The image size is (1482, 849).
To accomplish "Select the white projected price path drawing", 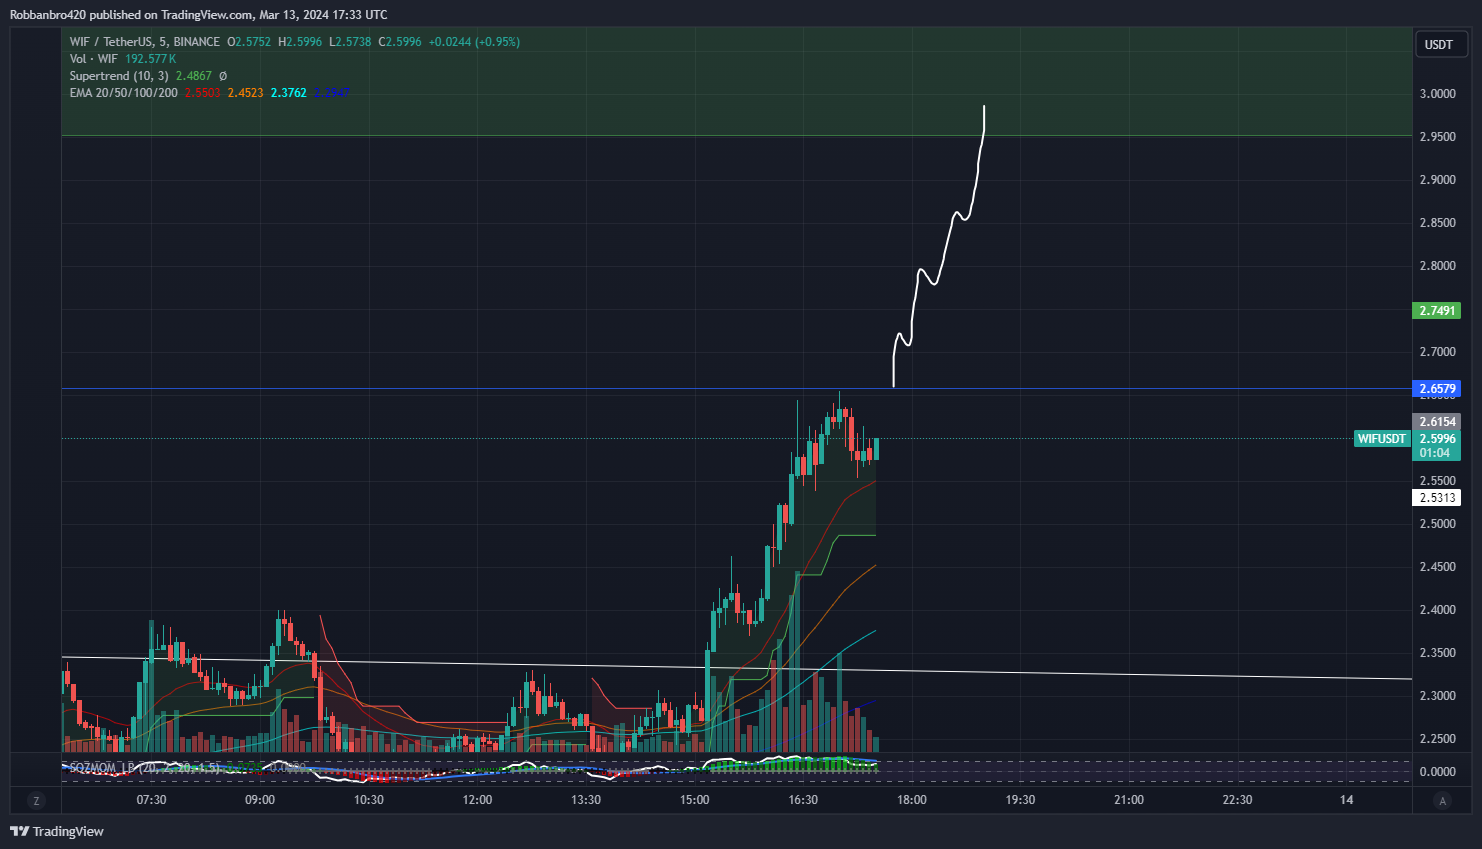I will 939,247.
